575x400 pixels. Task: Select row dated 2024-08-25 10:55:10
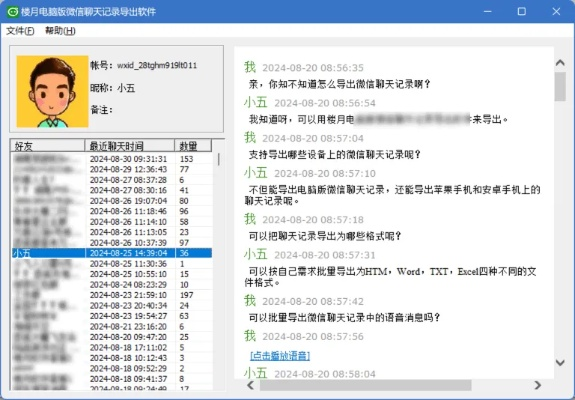tap(112, 274)
